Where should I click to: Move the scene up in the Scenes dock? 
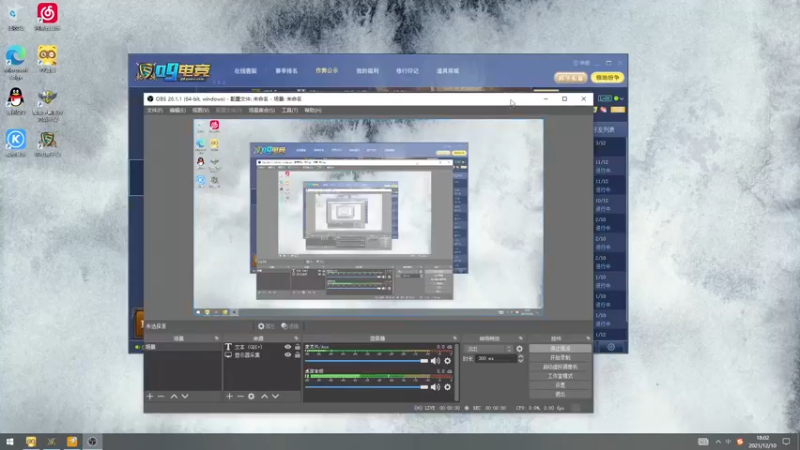click(x=174, y=396)
